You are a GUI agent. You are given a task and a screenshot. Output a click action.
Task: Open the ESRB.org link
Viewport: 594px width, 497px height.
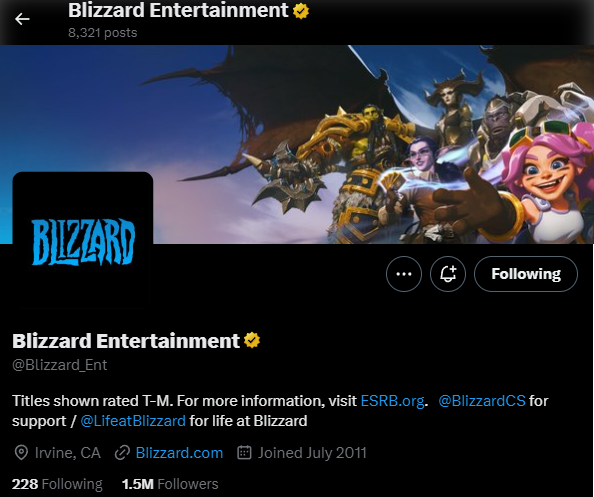coord(392,401)
